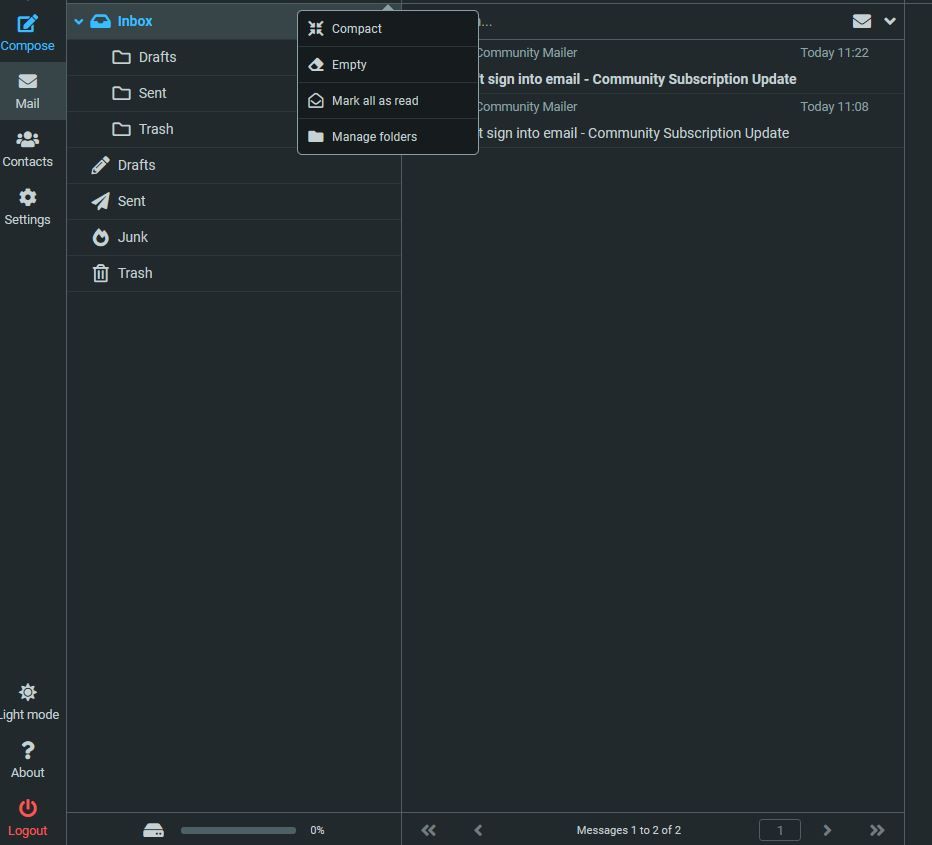Choose Mark all as read
Viewport: 932px width, 845px height.
(374, 101)
